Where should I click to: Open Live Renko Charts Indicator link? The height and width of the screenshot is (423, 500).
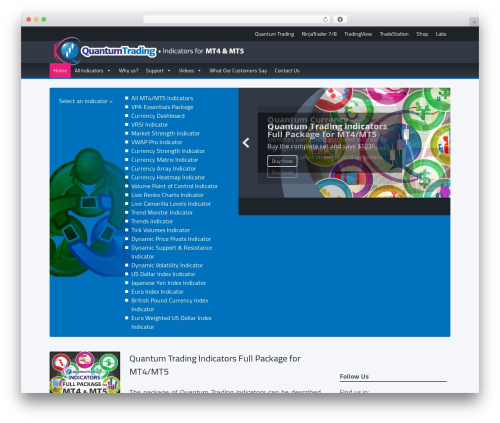(167, 195)
